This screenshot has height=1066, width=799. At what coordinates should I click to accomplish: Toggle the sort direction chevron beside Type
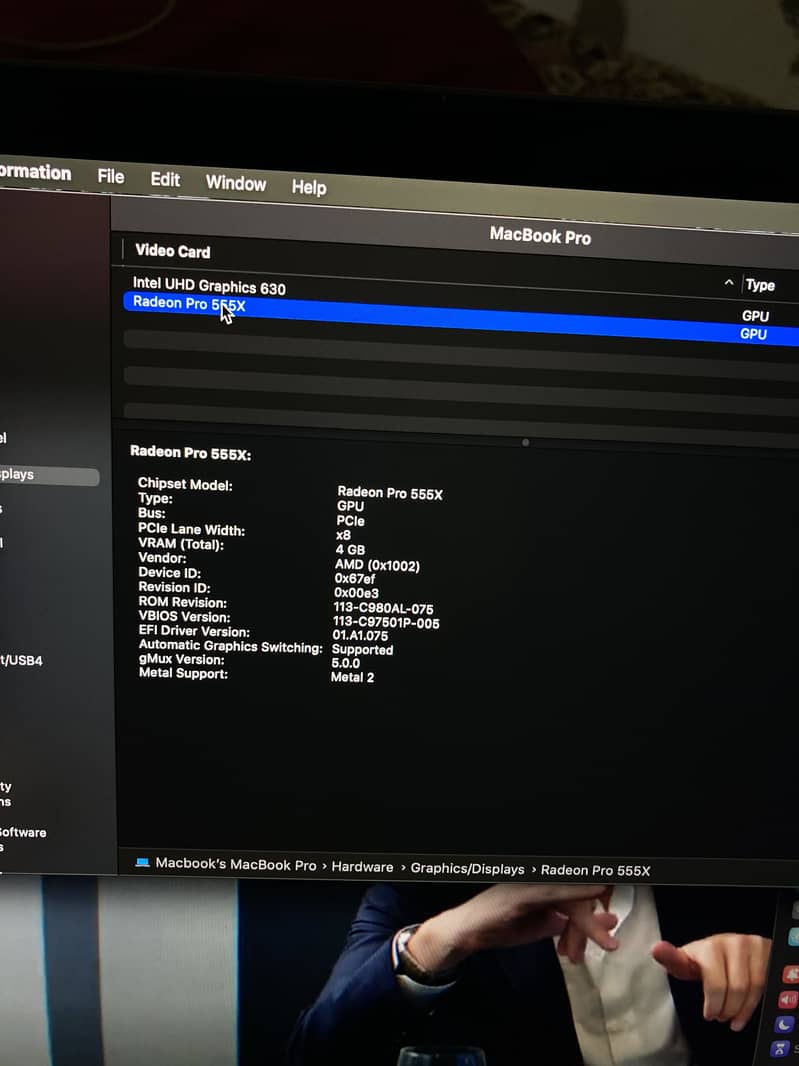[728, 282]
